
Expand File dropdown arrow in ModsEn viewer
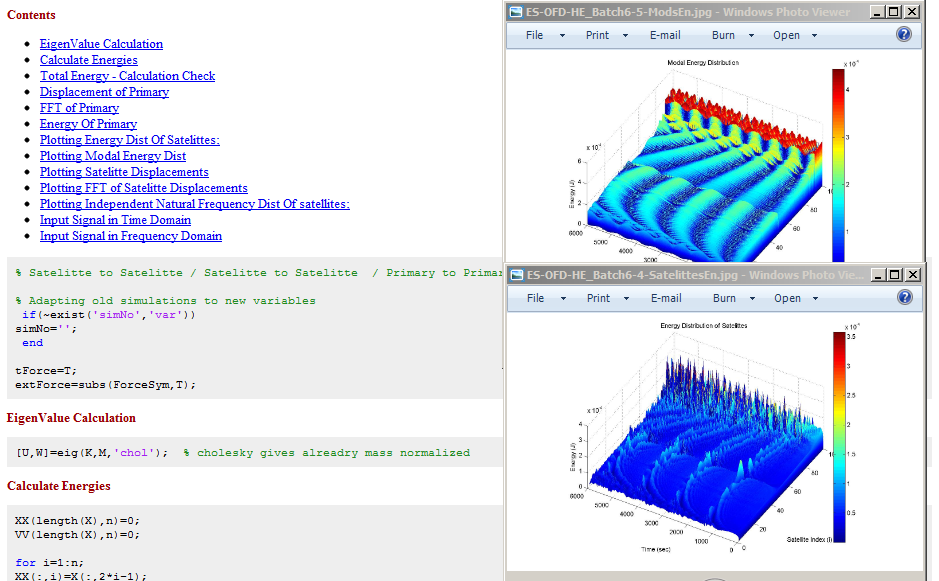tap(562, 36)
